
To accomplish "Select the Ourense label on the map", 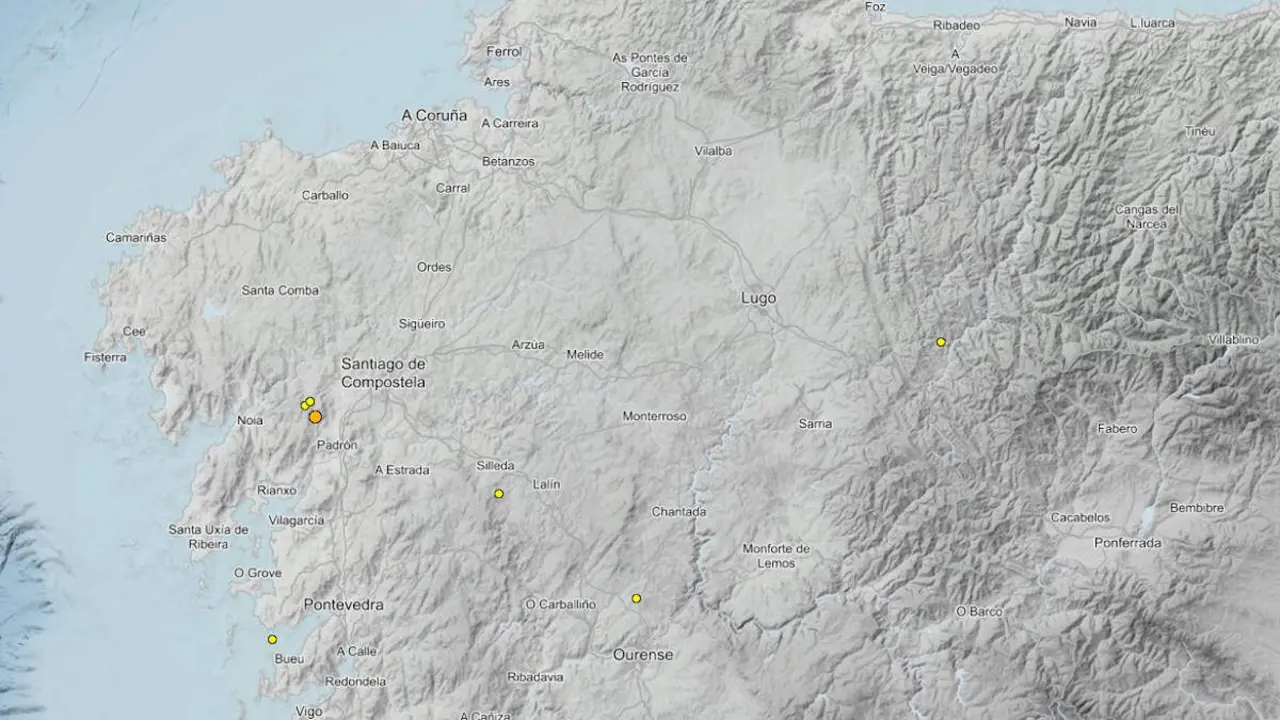I will (645, 654).
